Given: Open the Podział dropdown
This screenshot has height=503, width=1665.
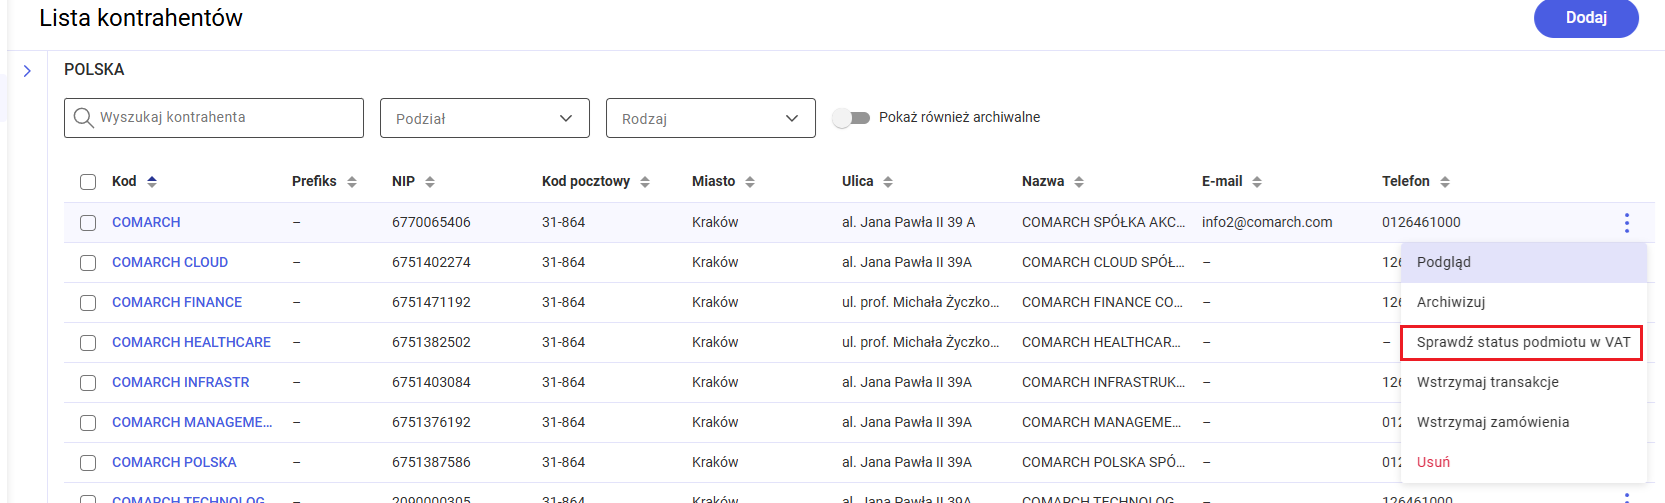Looking at the screenshot, I should pos(485,118).
